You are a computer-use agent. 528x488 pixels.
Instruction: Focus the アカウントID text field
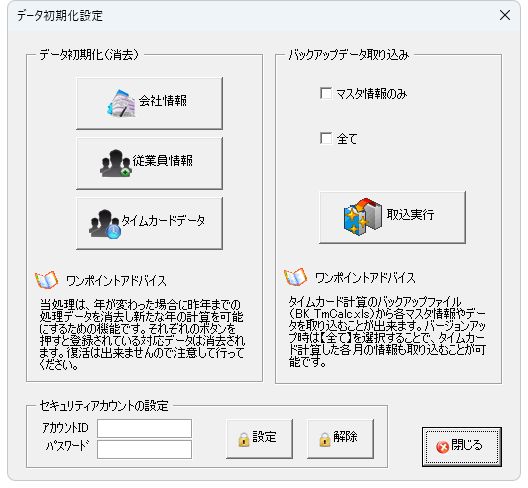coord(144,428)
